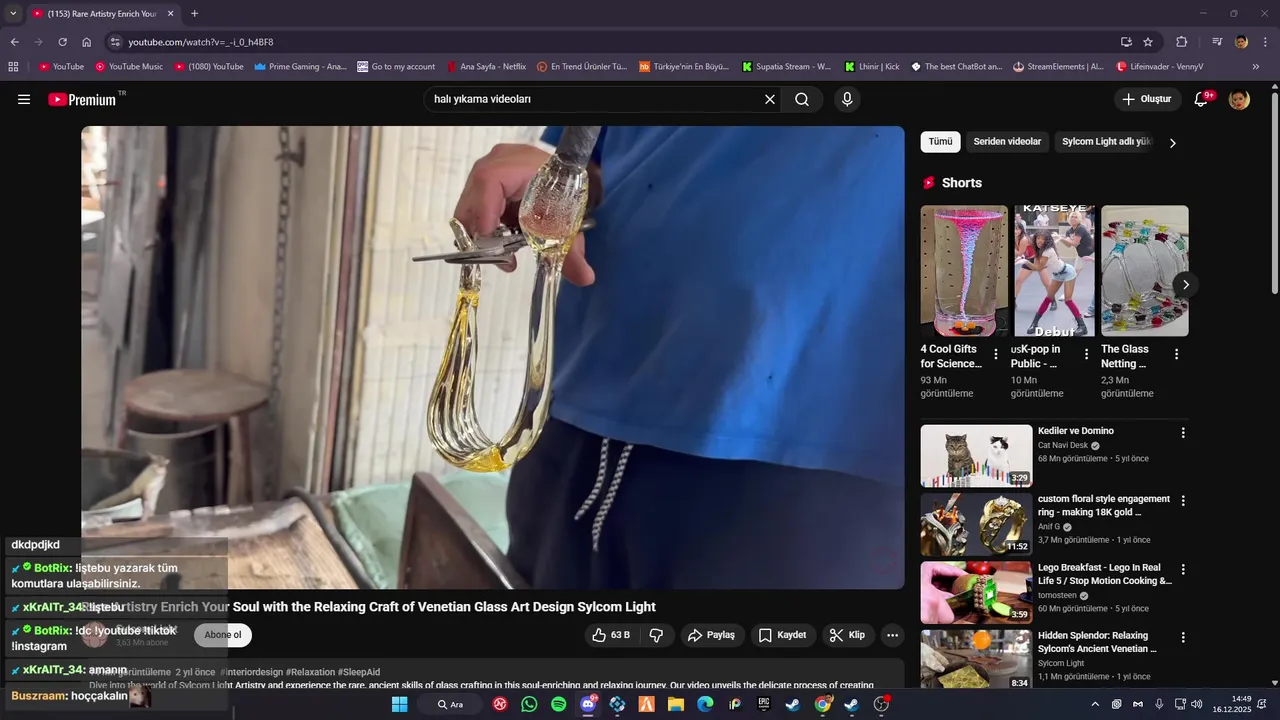The width and height of the screenshot is (1280, 720).
Task: Open The Glass Netting short thumbnail
Action: click(1145, 271)
